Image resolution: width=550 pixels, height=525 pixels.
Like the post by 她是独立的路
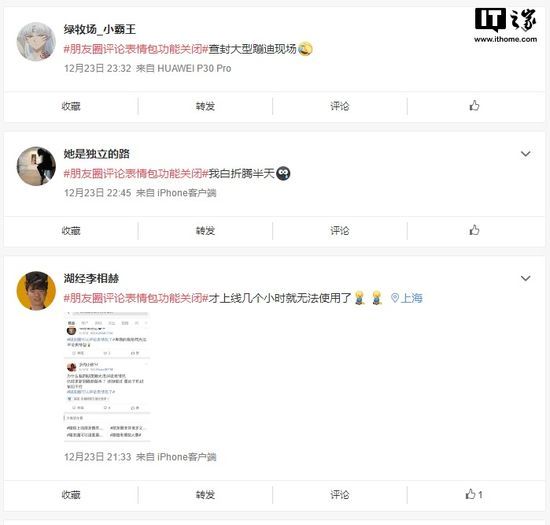(474, 230)
